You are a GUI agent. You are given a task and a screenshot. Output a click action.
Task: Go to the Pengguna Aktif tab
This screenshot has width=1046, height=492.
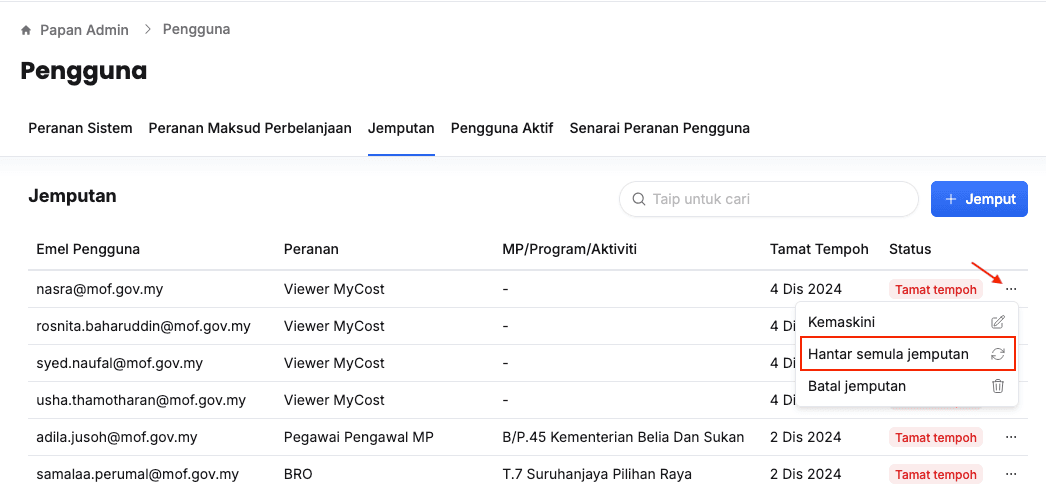point(502,128)
